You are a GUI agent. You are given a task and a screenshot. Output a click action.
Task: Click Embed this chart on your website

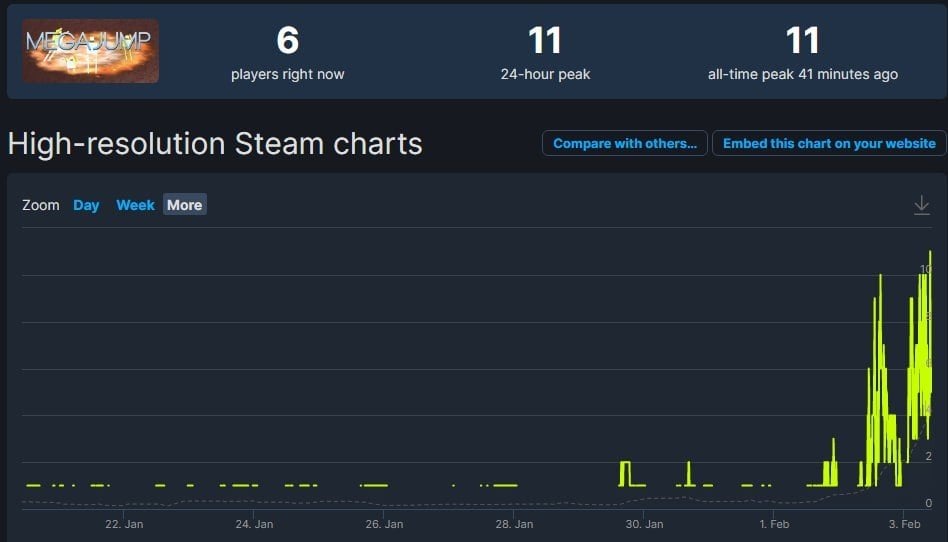[x=829, y=143]
